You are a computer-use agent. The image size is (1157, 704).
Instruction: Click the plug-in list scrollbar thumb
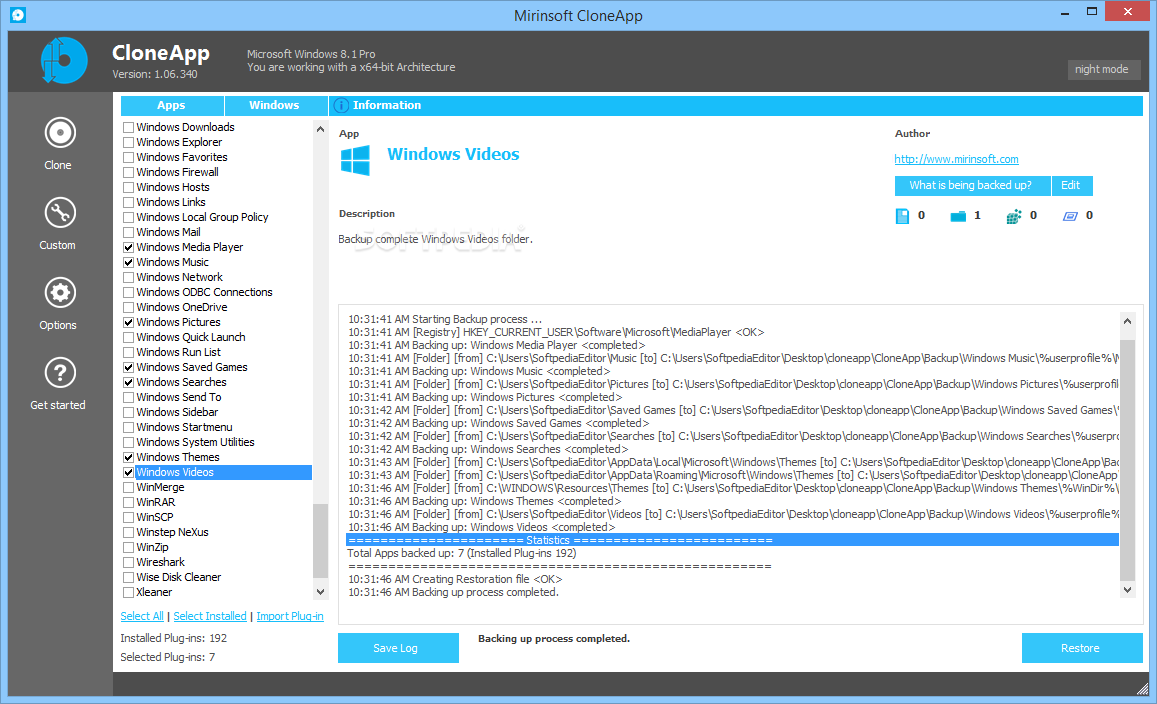(320, 540)
